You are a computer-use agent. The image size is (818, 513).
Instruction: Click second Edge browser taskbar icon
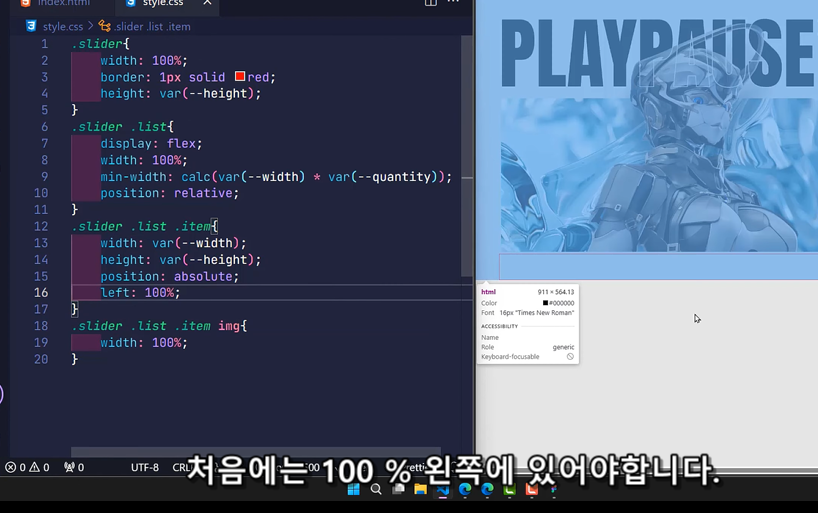[x=487, y=490]
